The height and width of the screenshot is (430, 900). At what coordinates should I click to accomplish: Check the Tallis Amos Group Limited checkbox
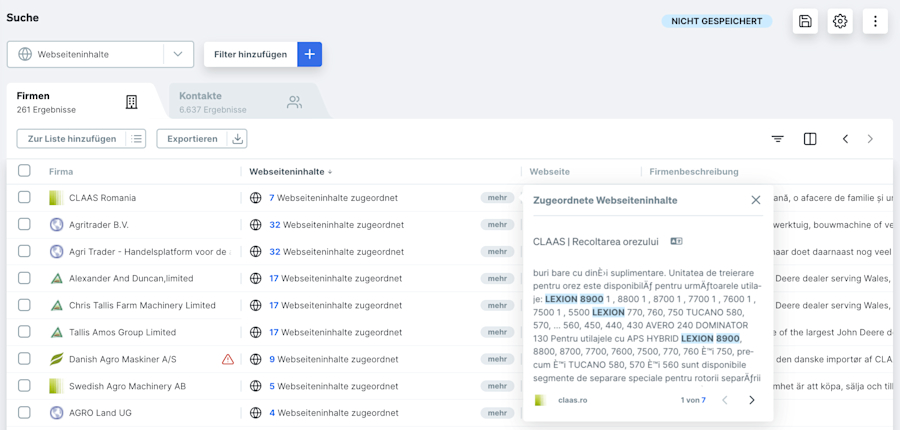pos(24,332)
